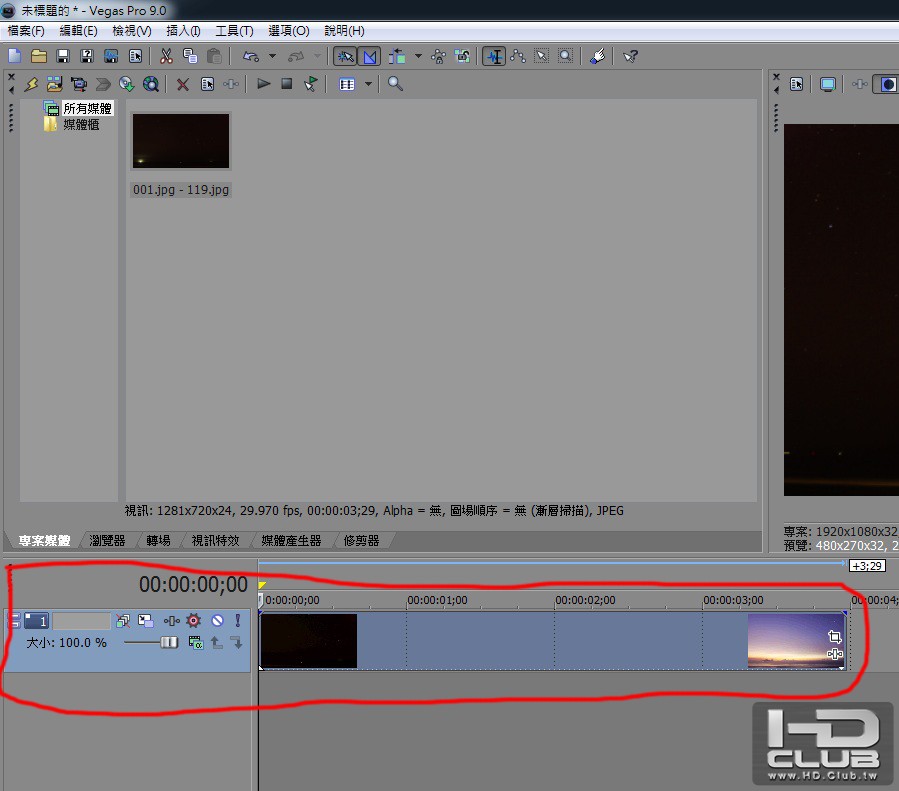Open a project with the folder icon
899x791 pixels.
(38, 56)
